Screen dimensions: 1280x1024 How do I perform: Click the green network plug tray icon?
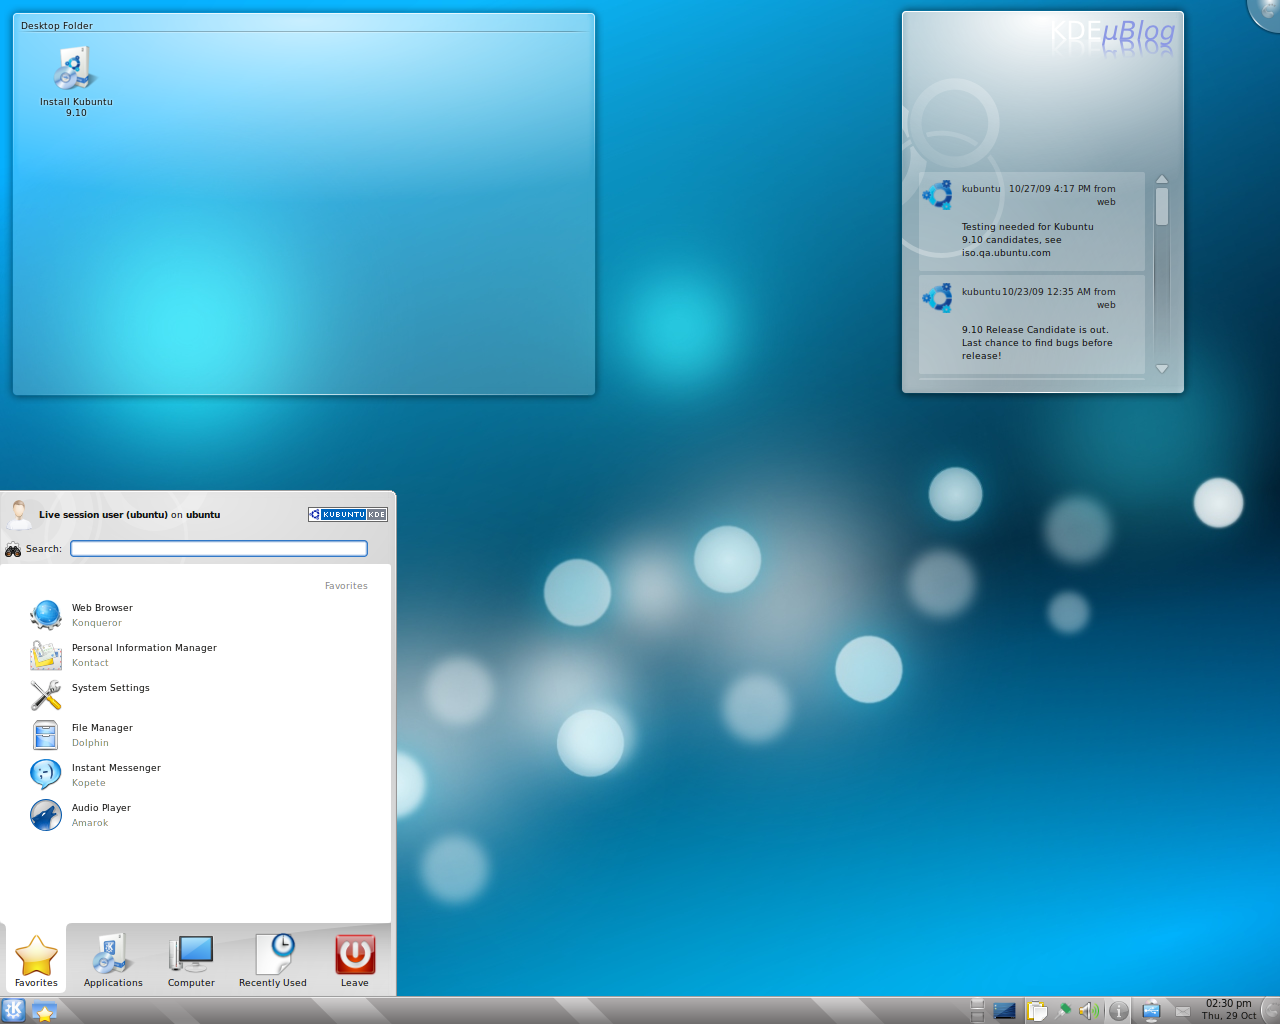click(x=1063, y=1011)
